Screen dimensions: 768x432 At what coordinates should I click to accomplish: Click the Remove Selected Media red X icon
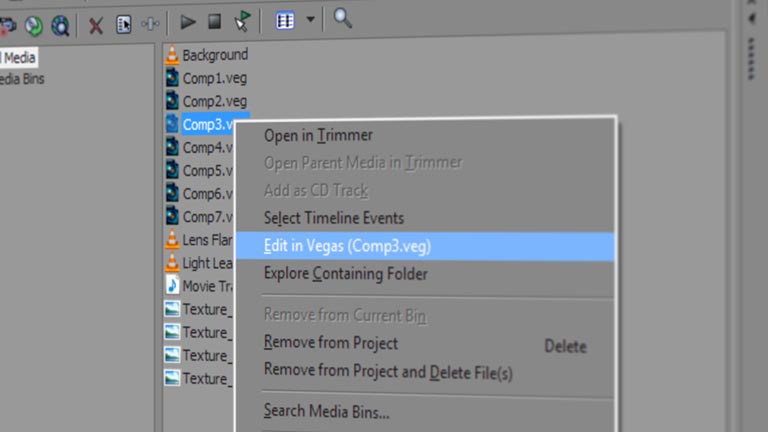tap(96, 25)
